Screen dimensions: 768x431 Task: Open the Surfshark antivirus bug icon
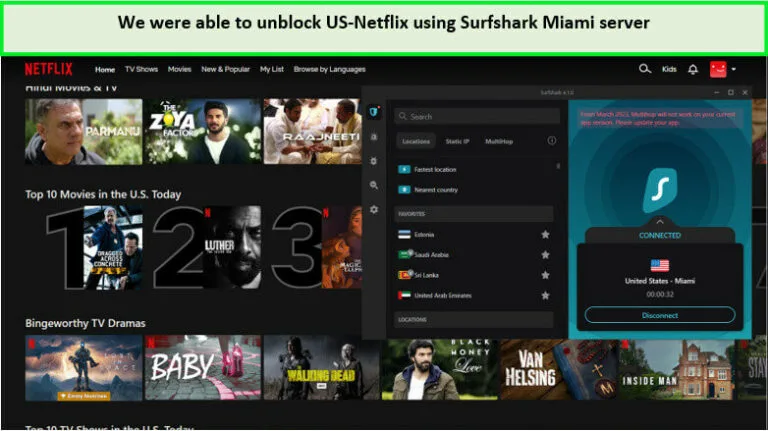coord(374,161)
